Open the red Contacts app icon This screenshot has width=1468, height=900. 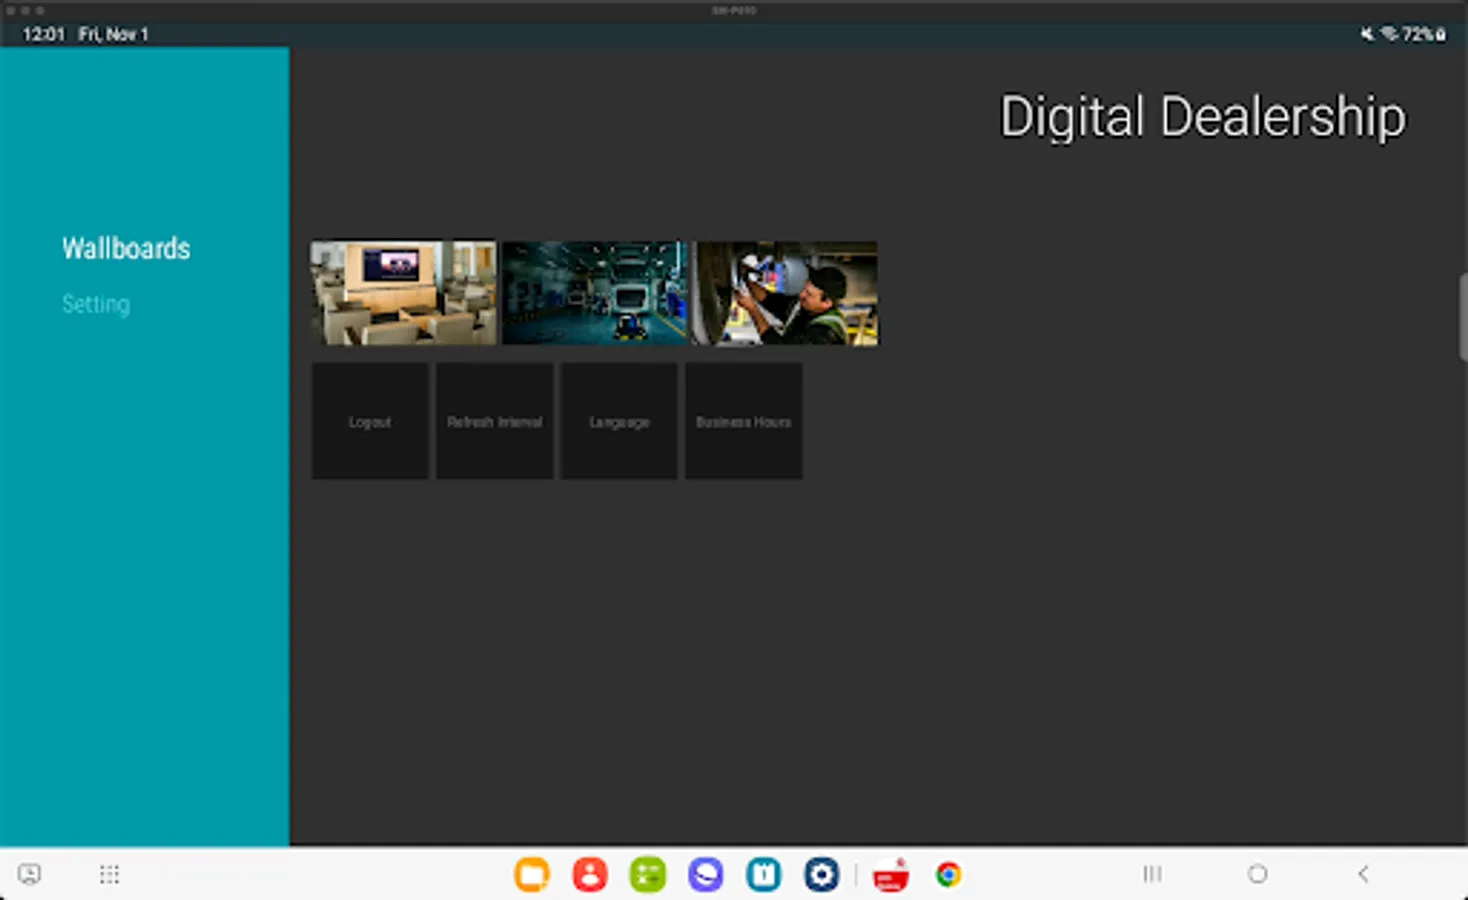590,875
